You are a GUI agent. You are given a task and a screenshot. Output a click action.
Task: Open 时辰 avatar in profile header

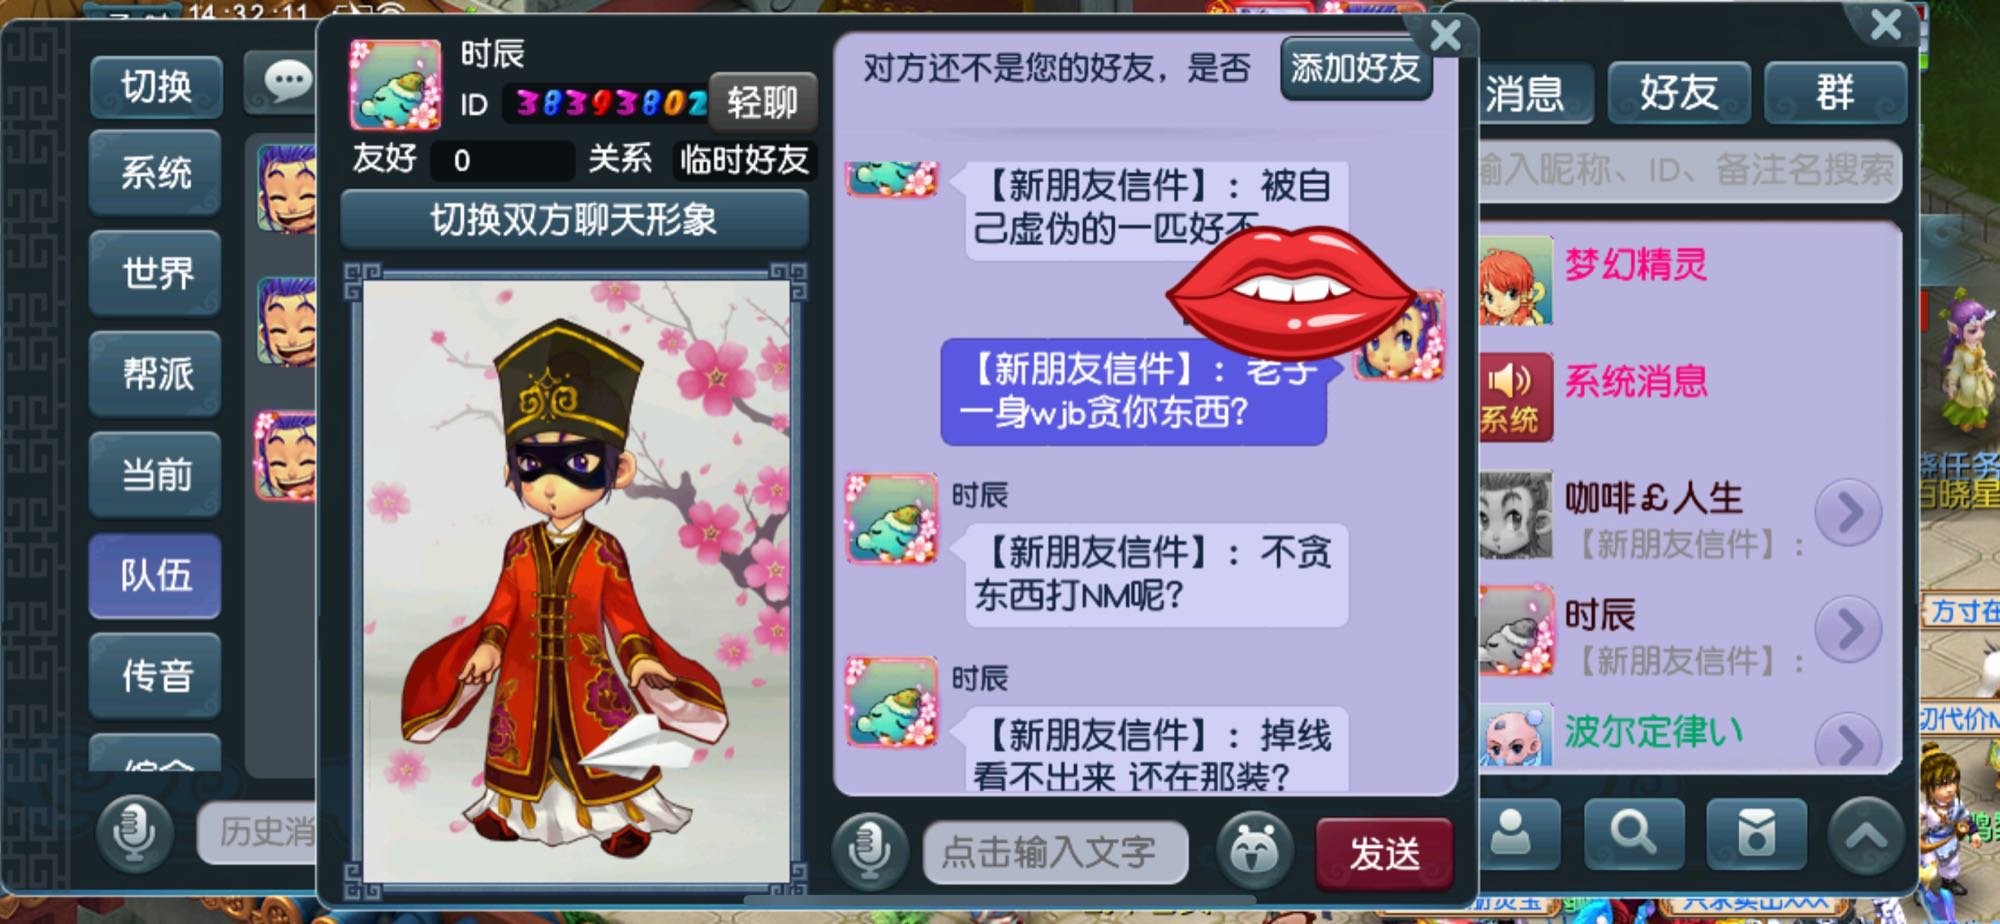click(x=395, y=84)
